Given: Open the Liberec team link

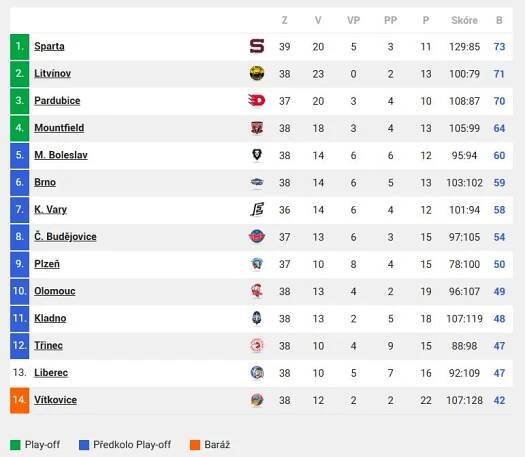Looking at the screenshot, I should click(x=51, y=373).
